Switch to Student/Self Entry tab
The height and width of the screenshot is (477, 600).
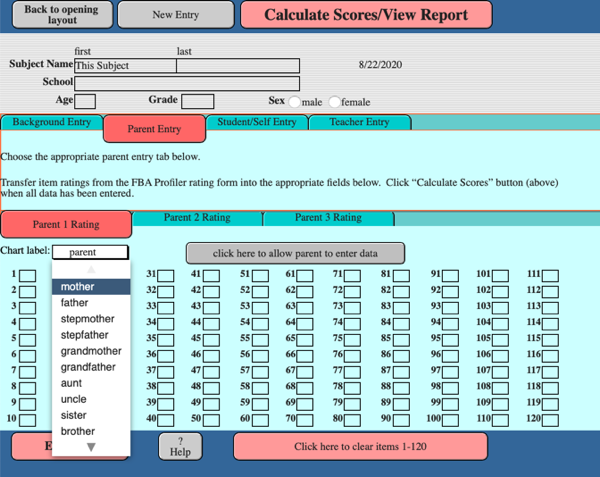256,123
